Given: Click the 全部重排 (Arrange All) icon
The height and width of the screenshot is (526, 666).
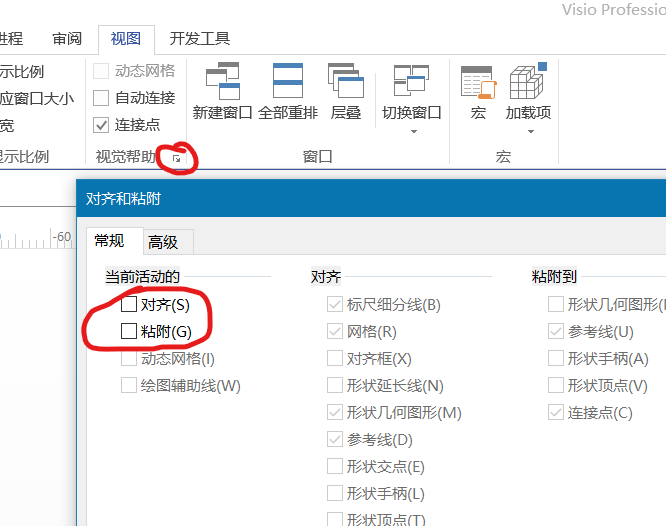Looking at the screenshot, I should 288,81.
